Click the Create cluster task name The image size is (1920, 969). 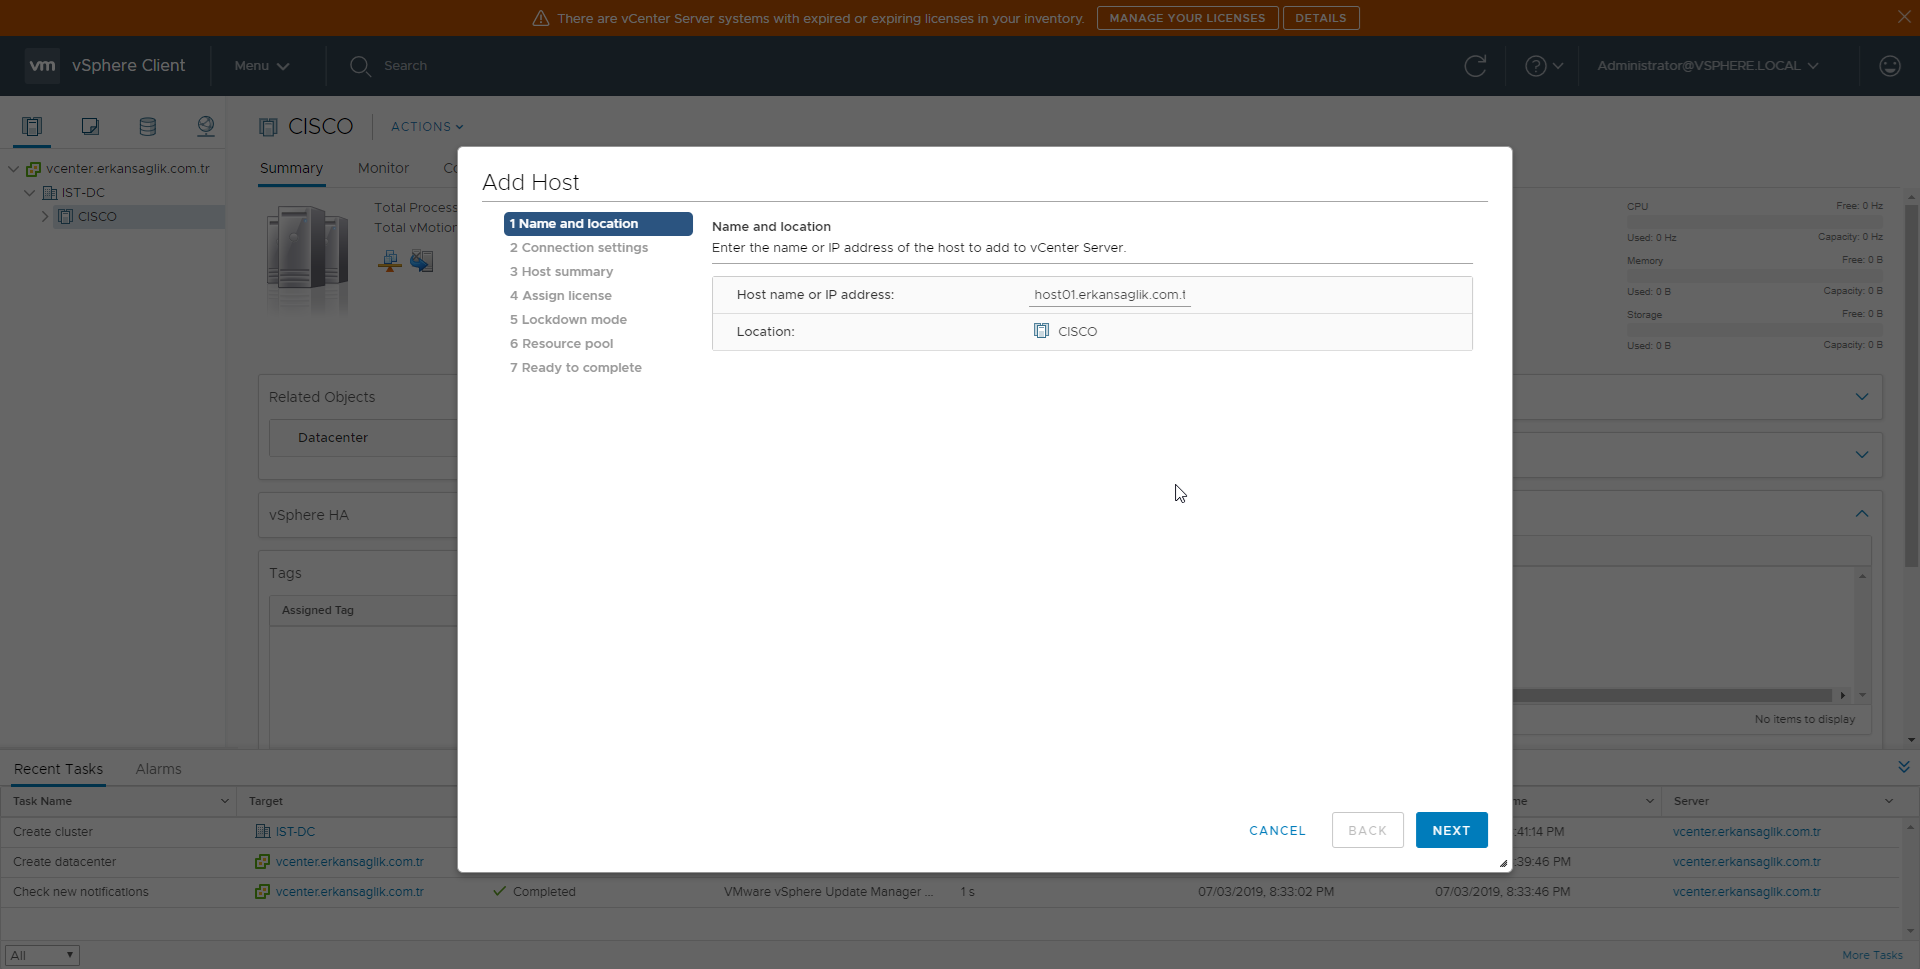[x=53, y=832]
